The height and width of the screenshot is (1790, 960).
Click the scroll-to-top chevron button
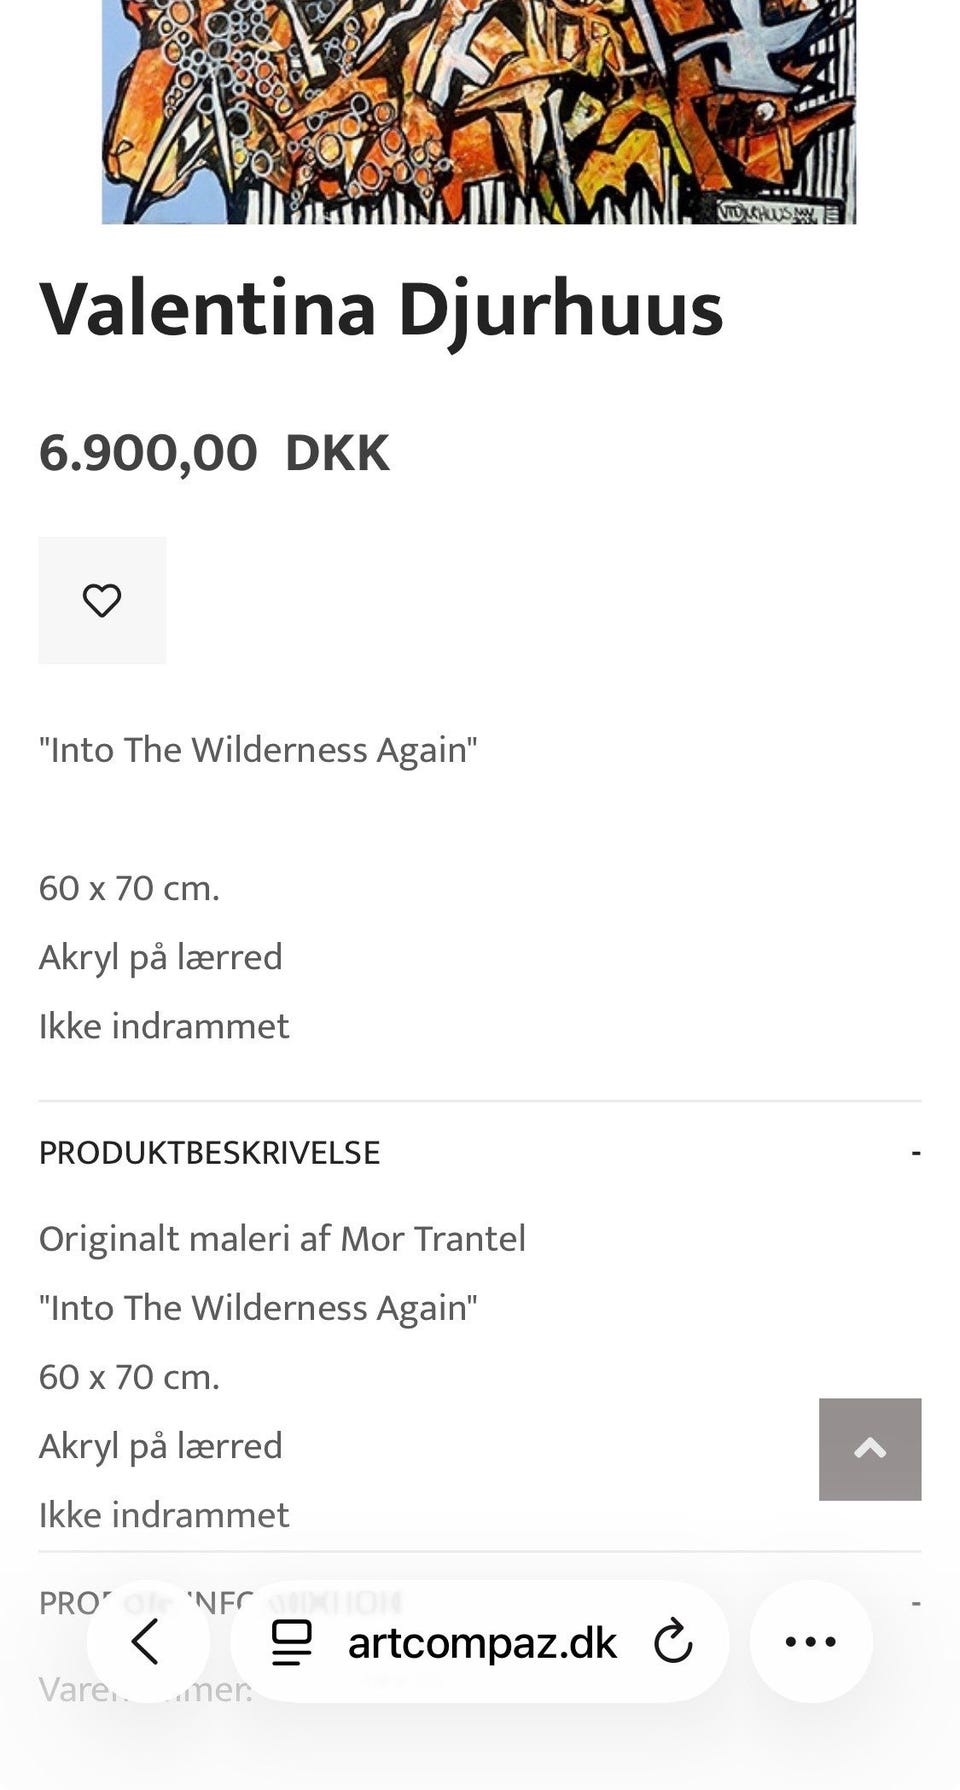870,1449
